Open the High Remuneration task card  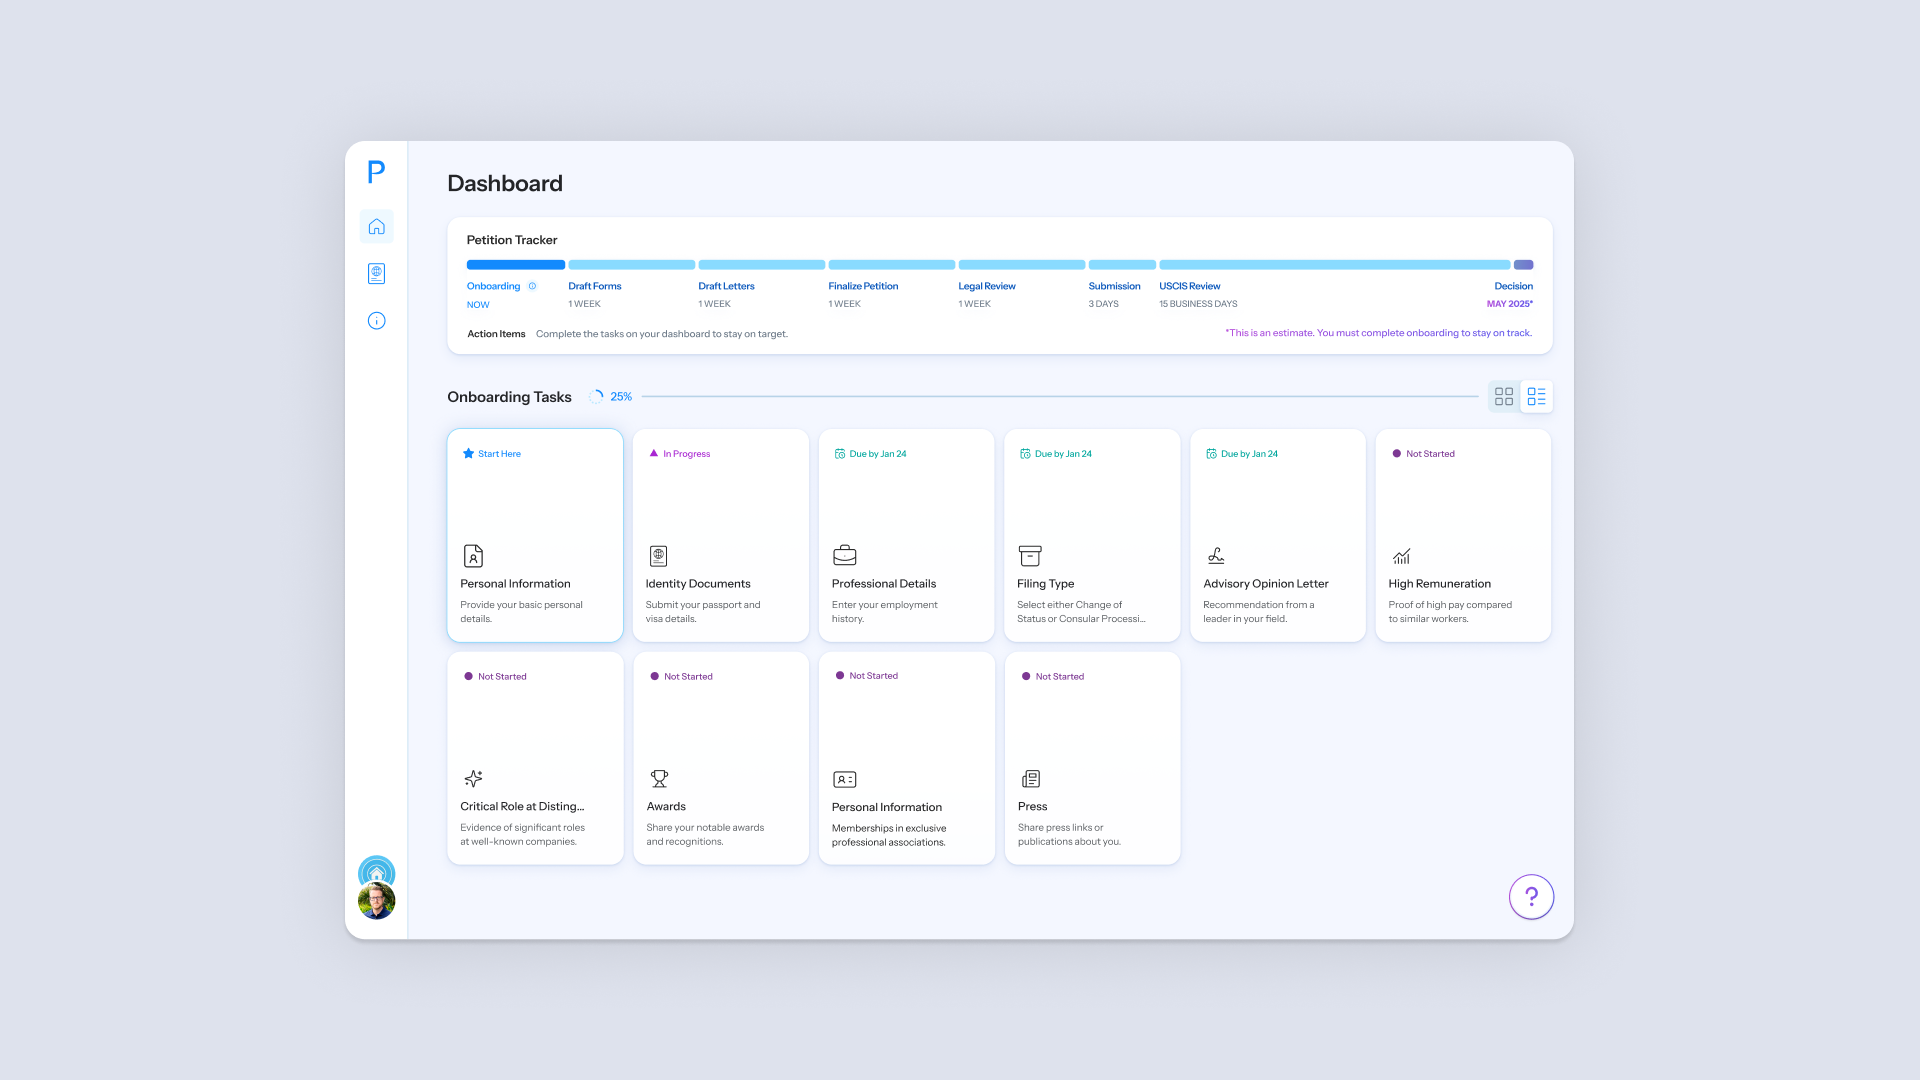tap(1462, 535)
